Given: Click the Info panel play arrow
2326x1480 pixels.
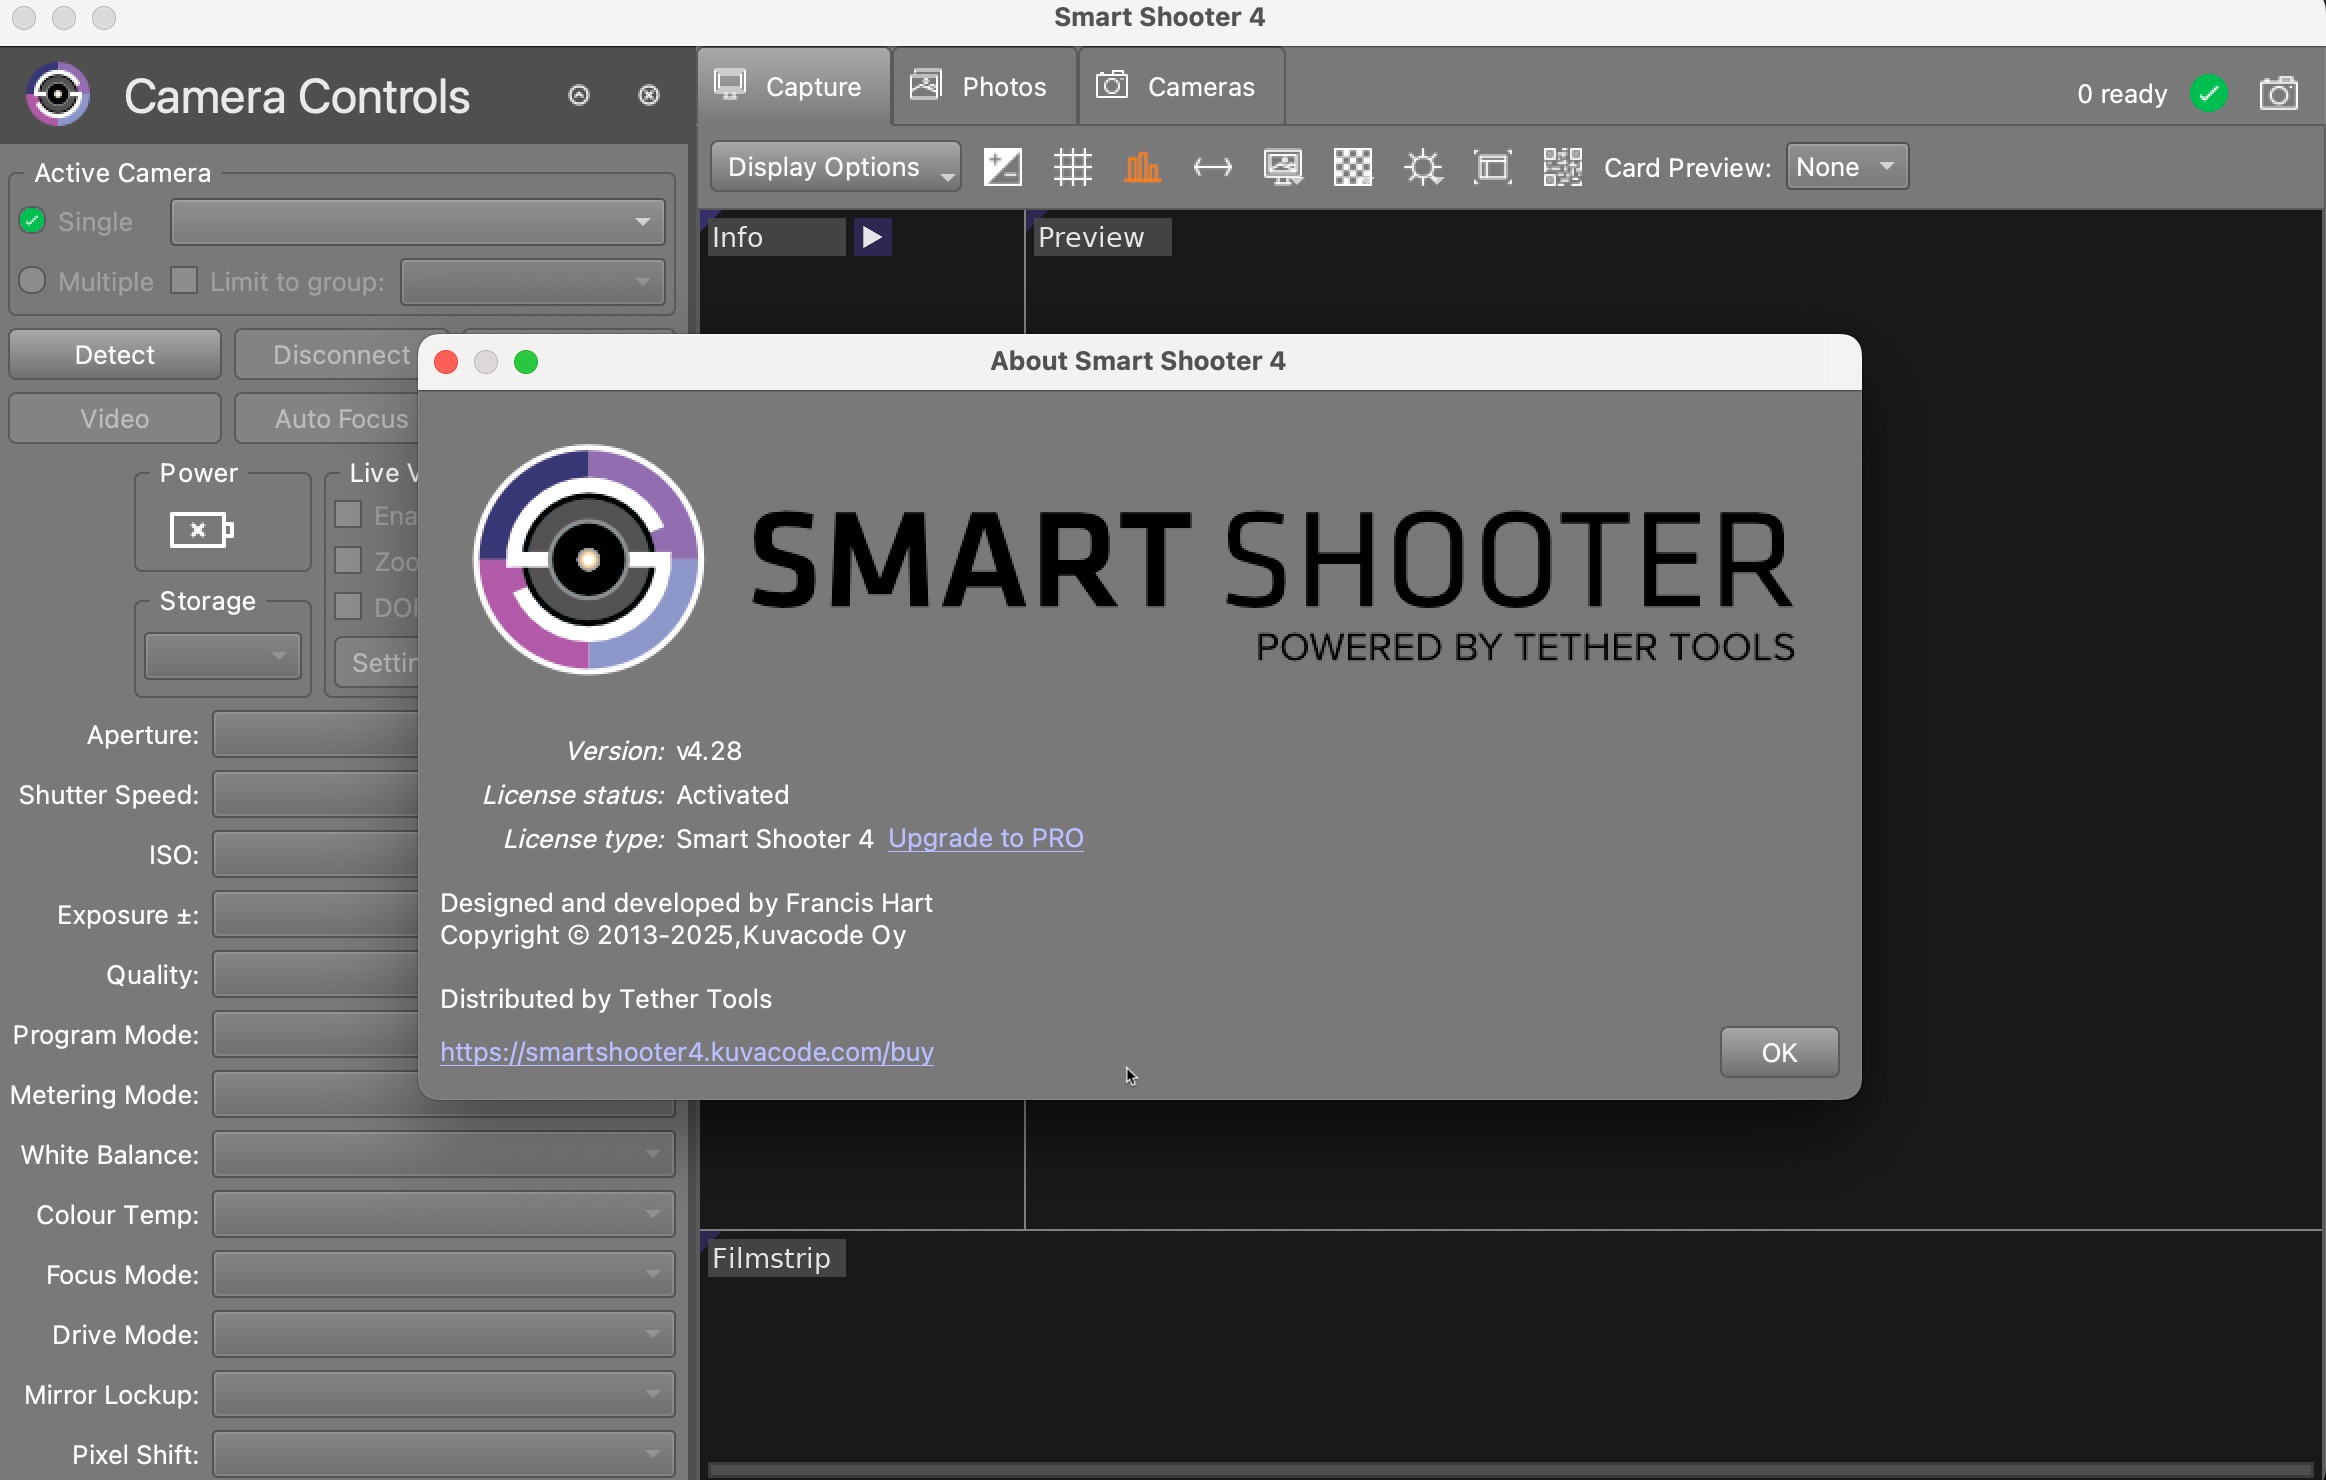Looking at the screenshot, I should pyautogui.click(x=872, y=237).
